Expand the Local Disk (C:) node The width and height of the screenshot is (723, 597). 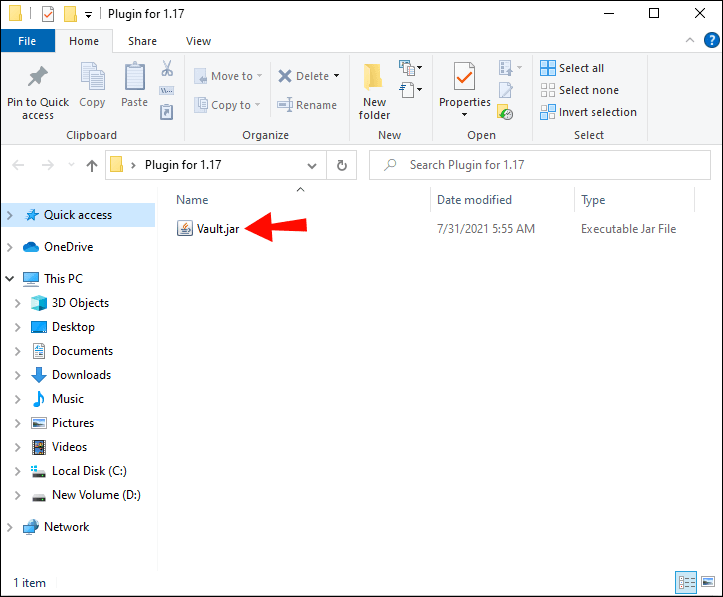coord(18,471)
